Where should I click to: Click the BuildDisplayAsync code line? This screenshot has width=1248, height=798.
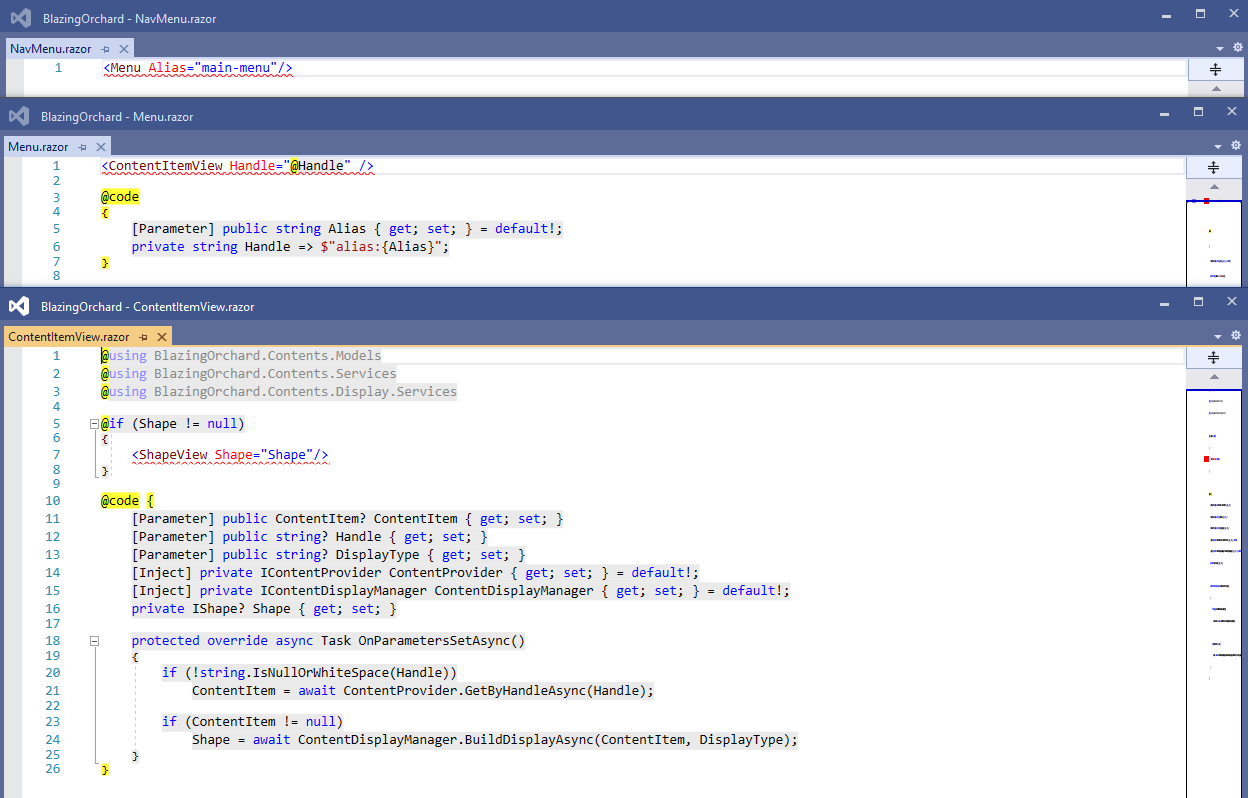[x=495, y=740]
